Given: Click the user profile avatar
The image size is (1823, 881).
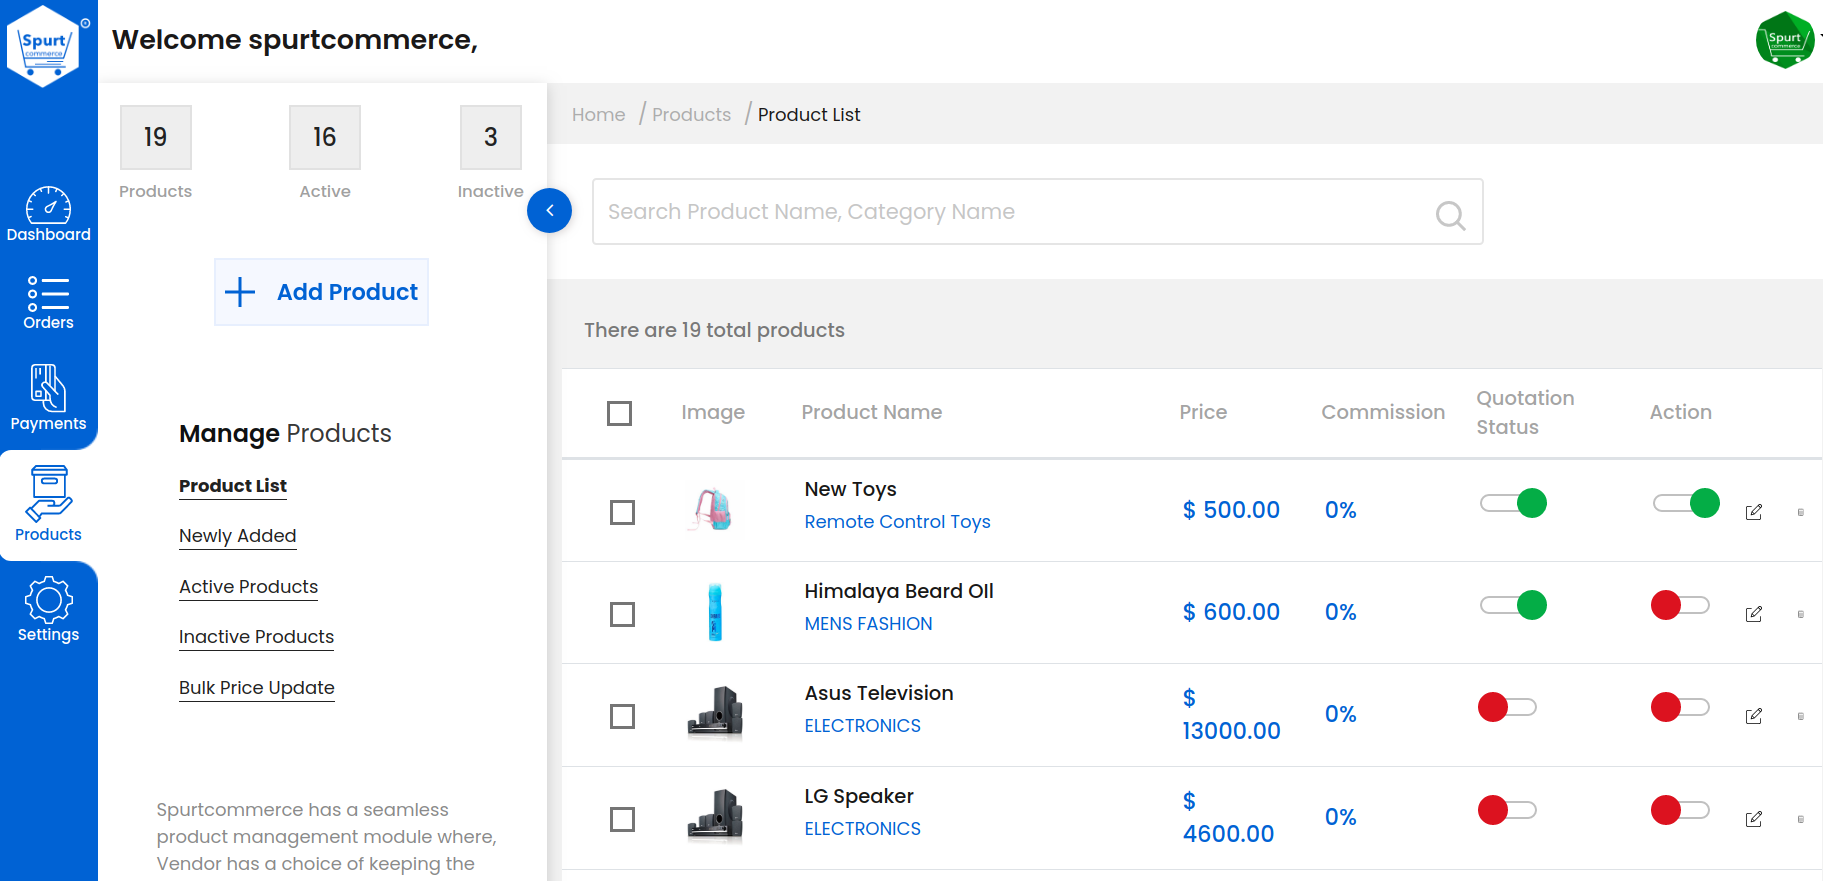Looking at the screenshot, I should [x=1785, y=40].
